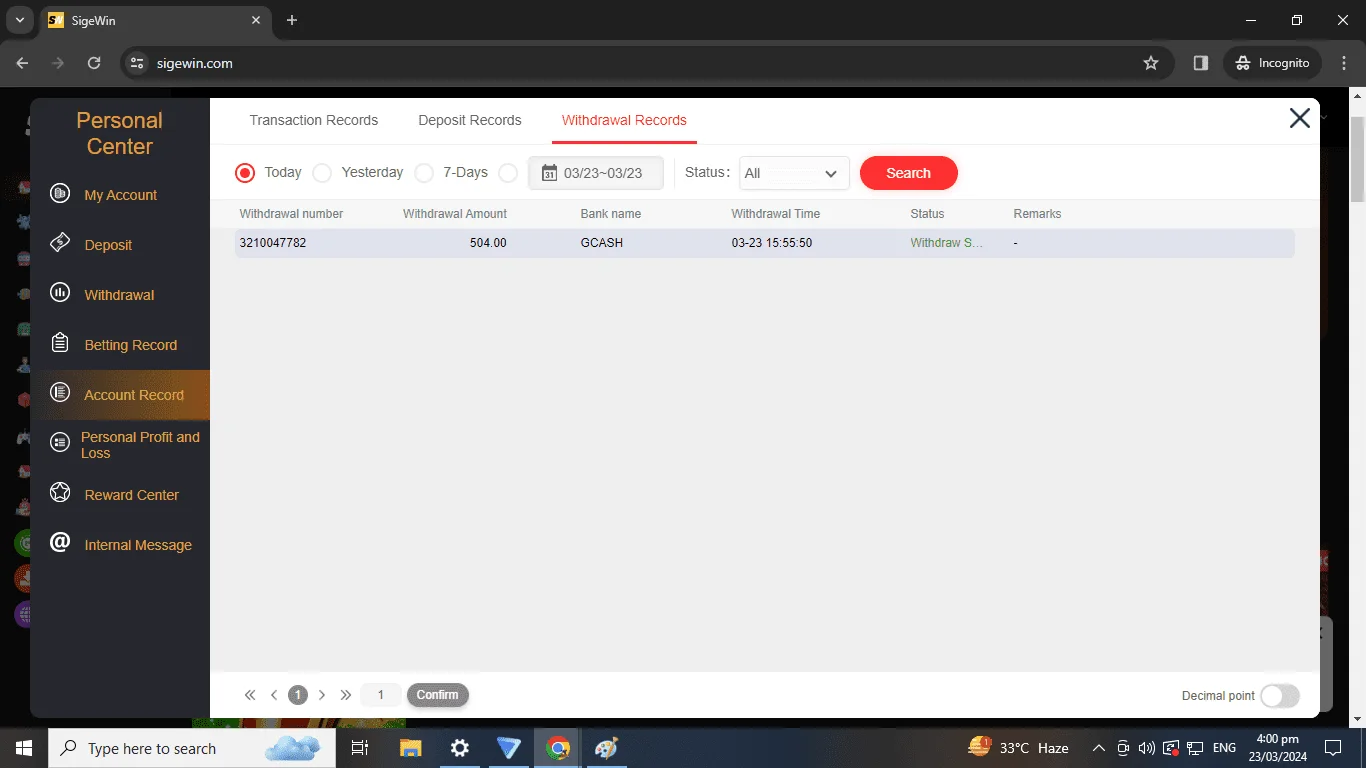Click the Chrome taskbar icon

(558, 748)
